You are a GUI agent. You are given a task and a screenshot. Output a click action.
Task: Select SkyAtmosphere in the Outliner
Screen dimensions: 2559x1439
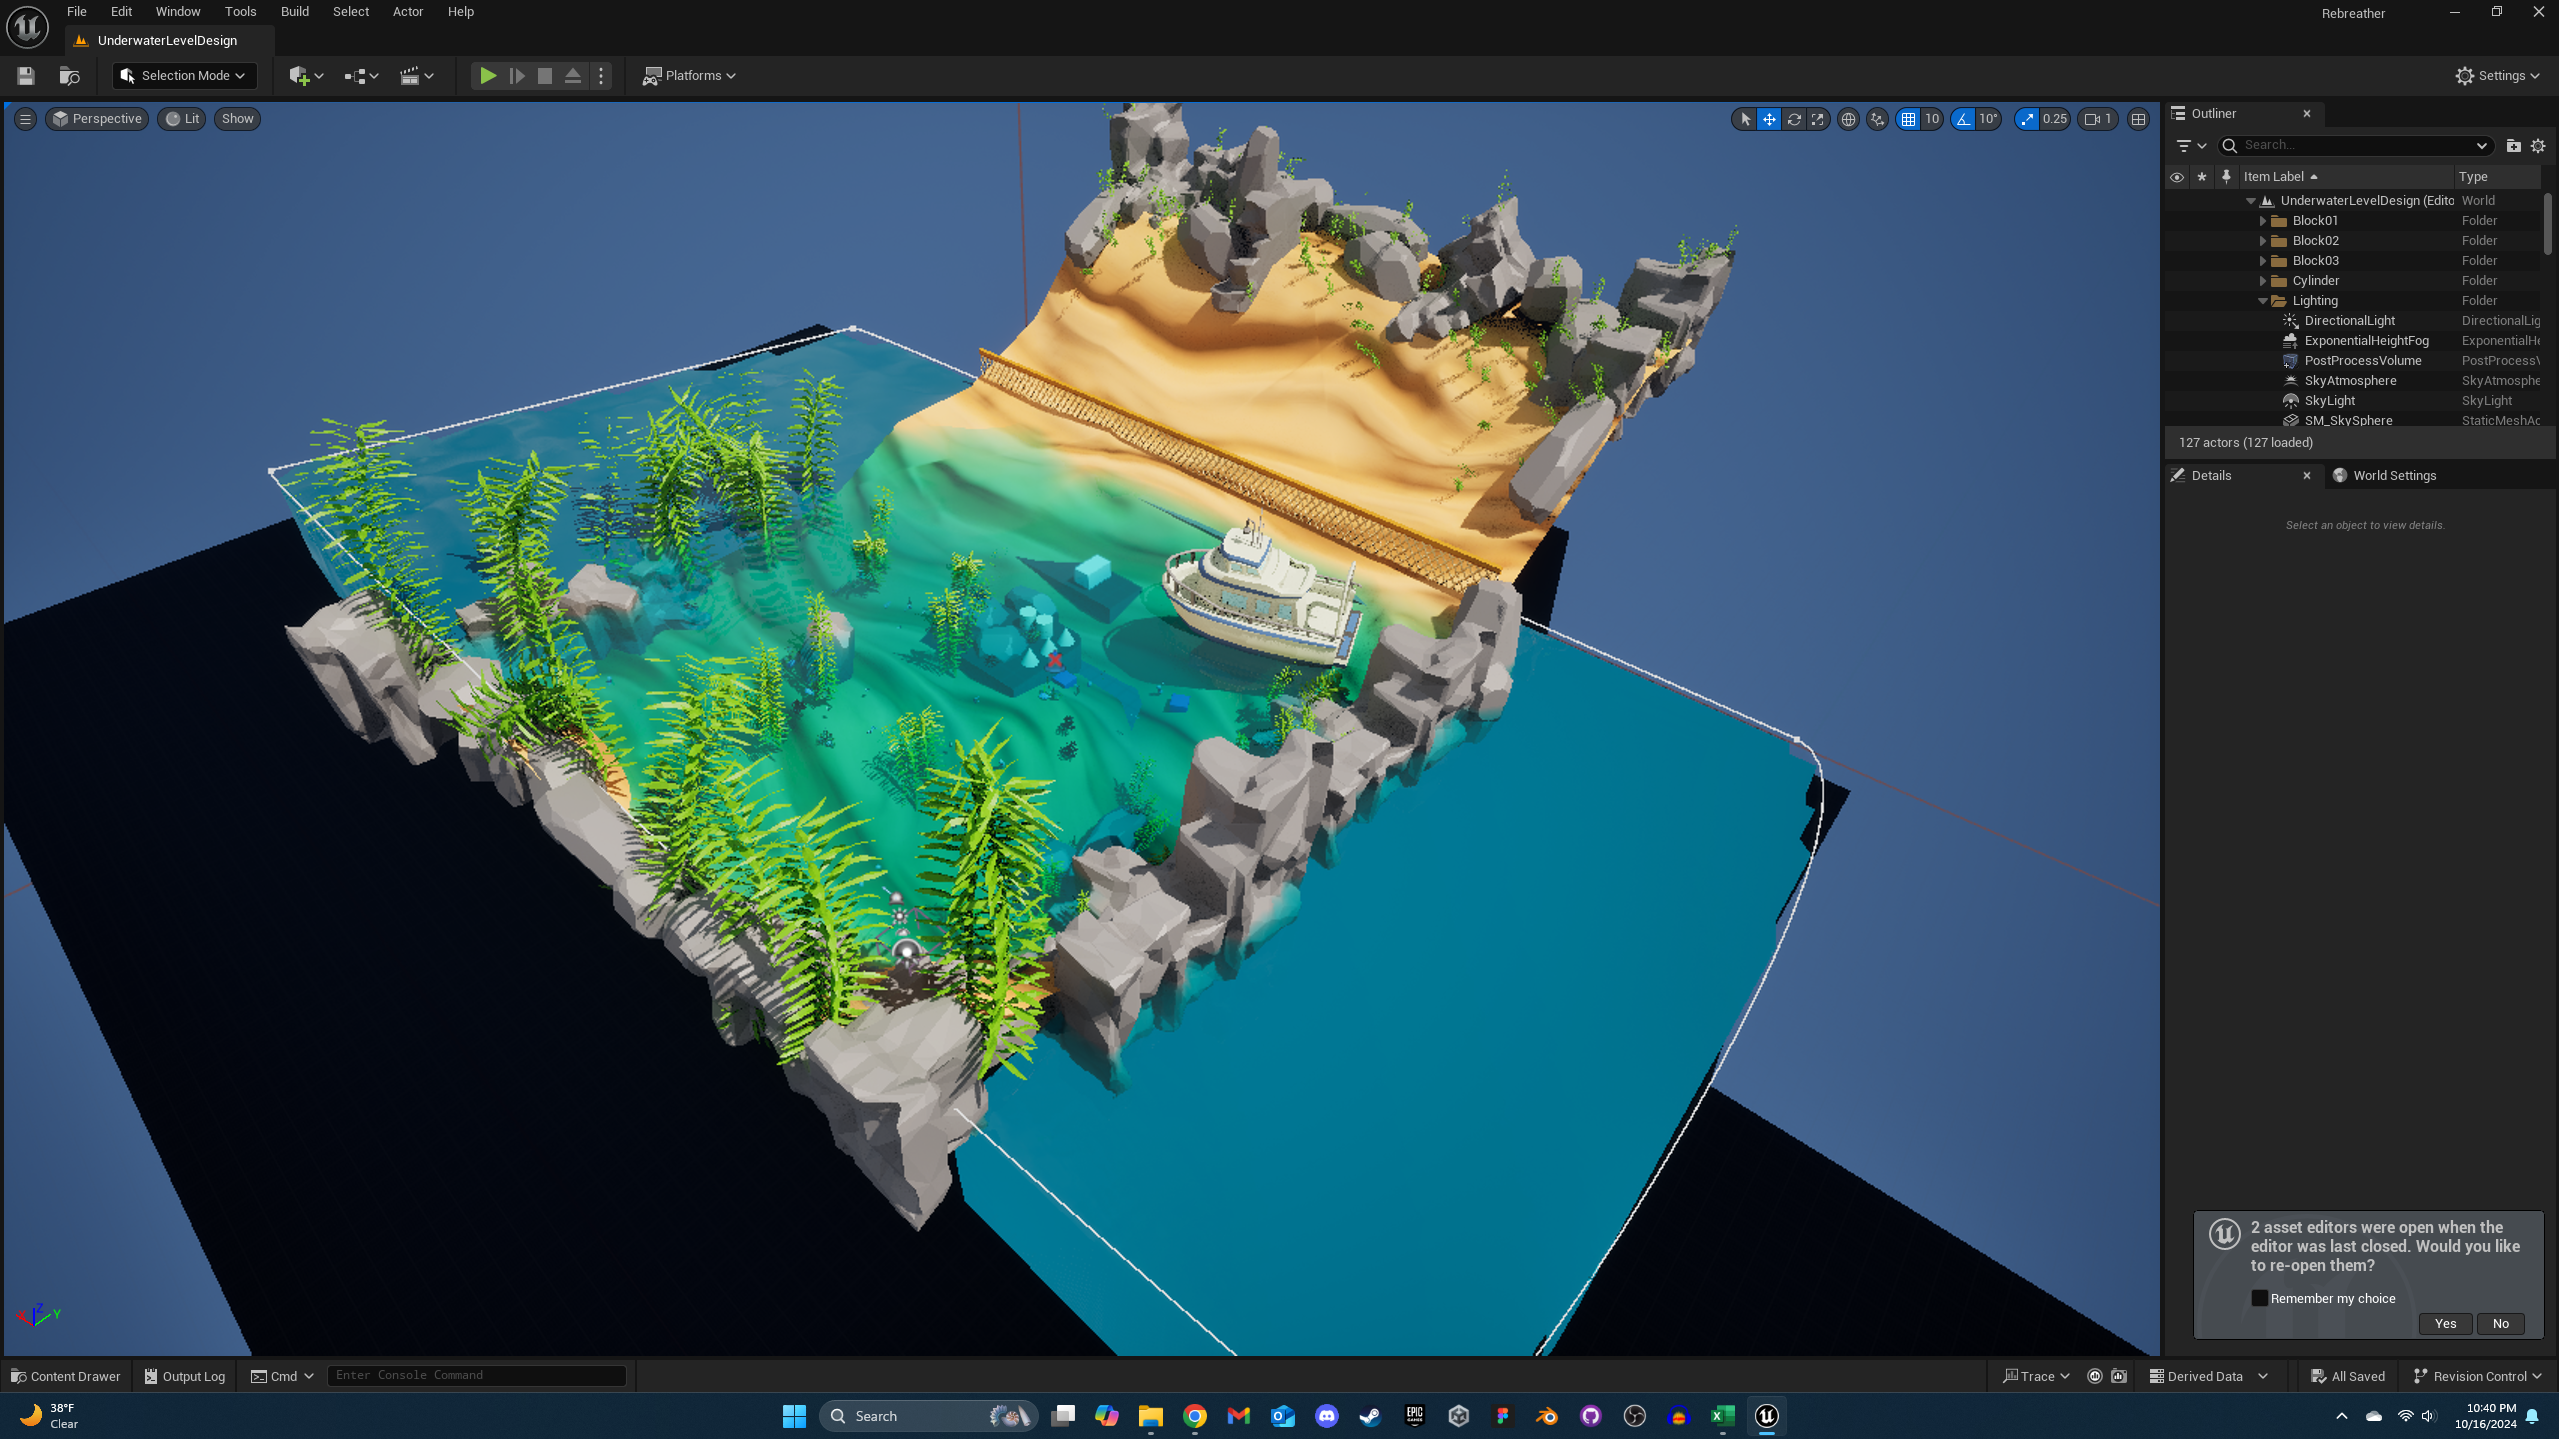[2350, 381]
